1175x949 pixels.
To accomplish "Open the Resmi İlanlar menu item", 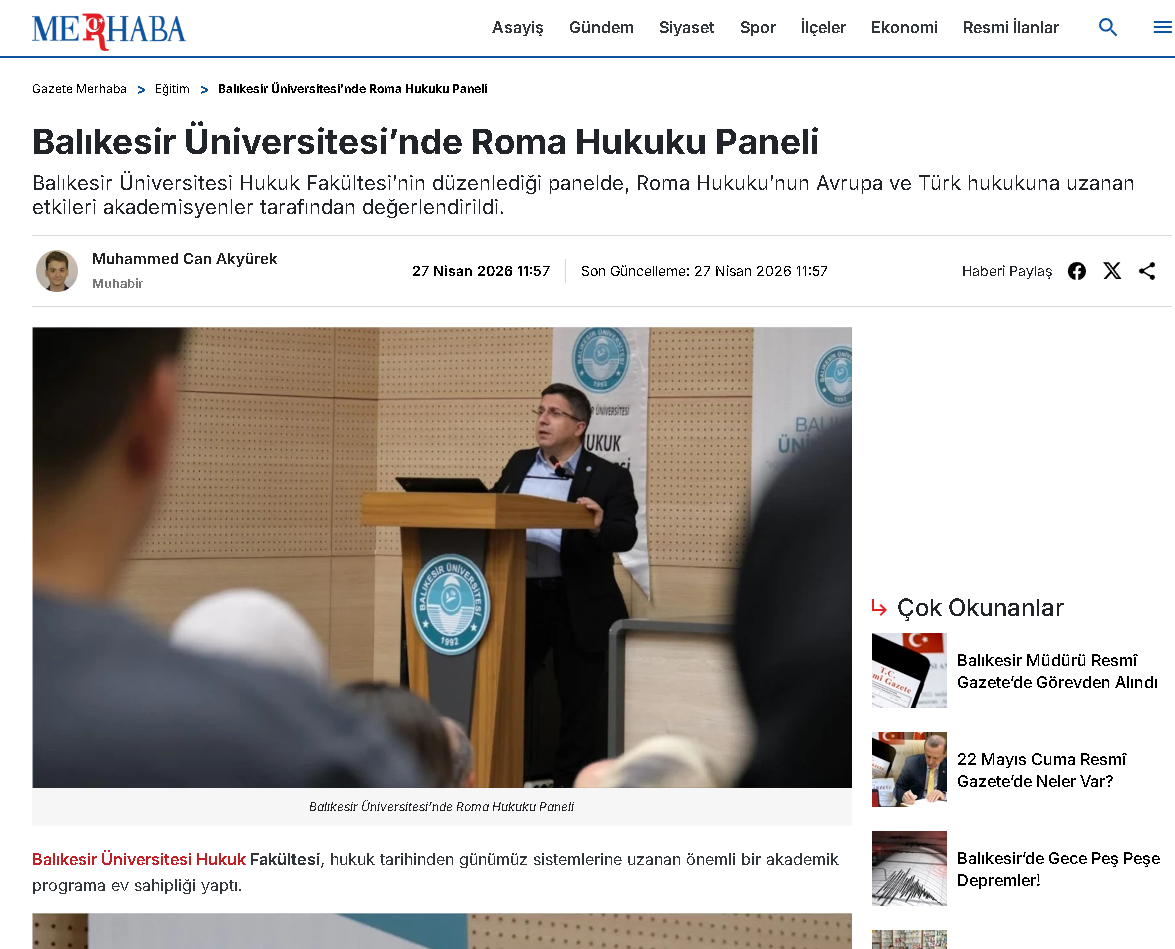I will [1010, 28].
